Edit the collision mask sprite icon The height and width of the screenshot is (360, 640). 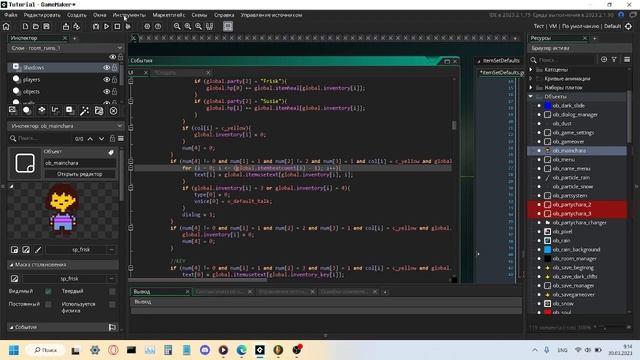pos(14,279)
